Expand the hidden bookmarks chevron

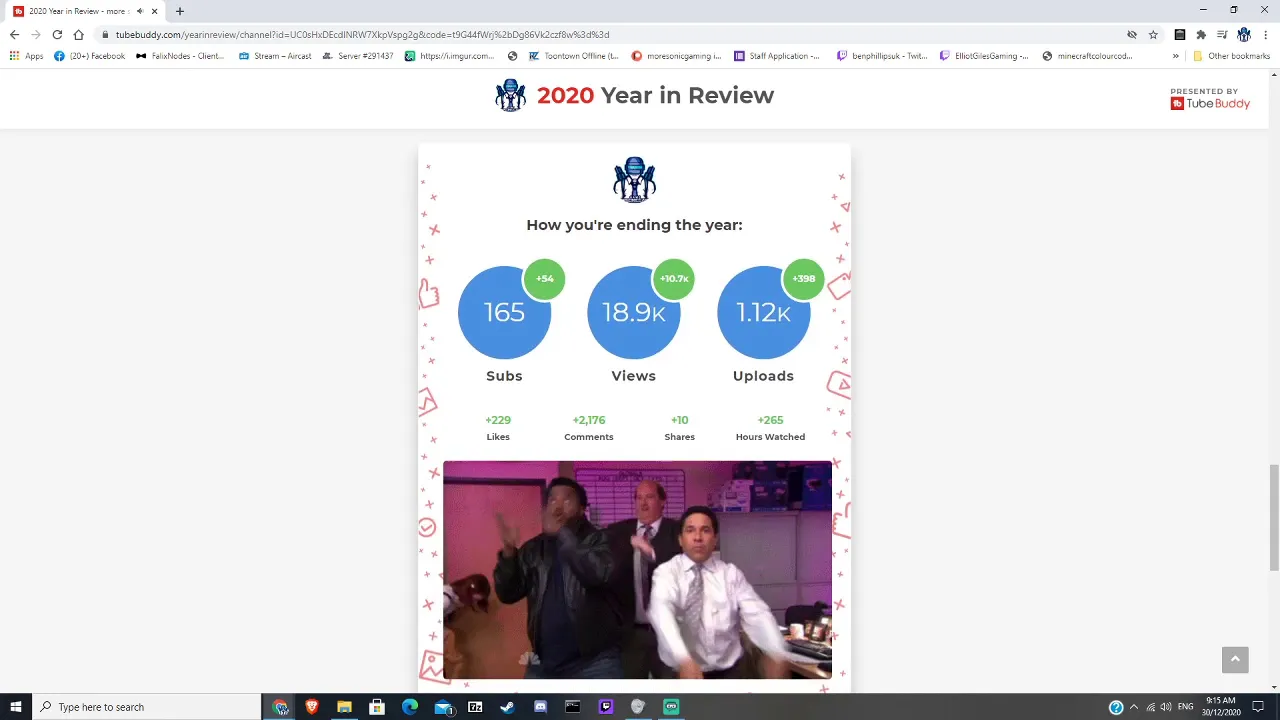tap(1175, 56)
